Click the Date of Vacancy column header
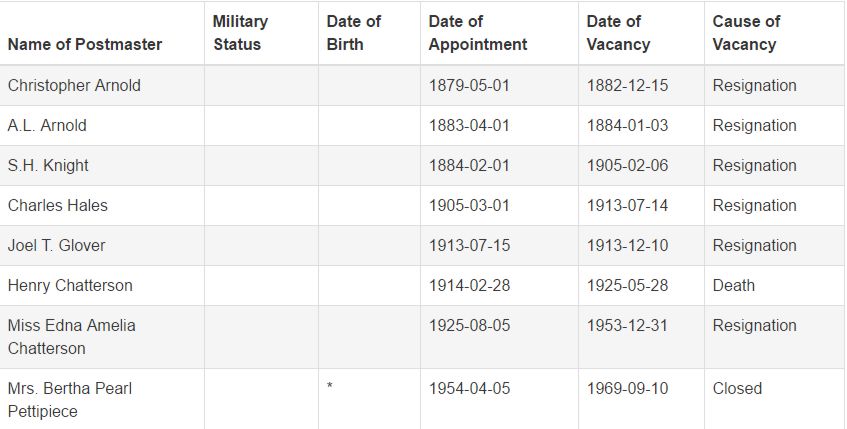The width and height of the screenshot is (847, 429). pyautogui.click(x=619, y=32)
